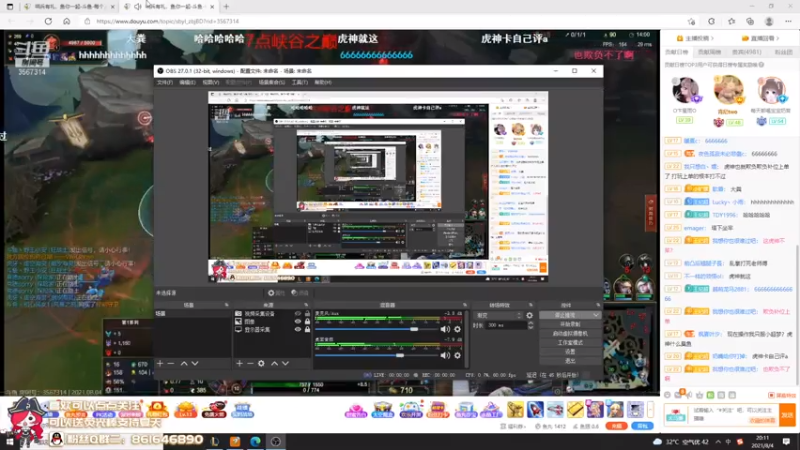
Task: Click the taskbar weather 32°C widget
Action: tap(682, 441)
